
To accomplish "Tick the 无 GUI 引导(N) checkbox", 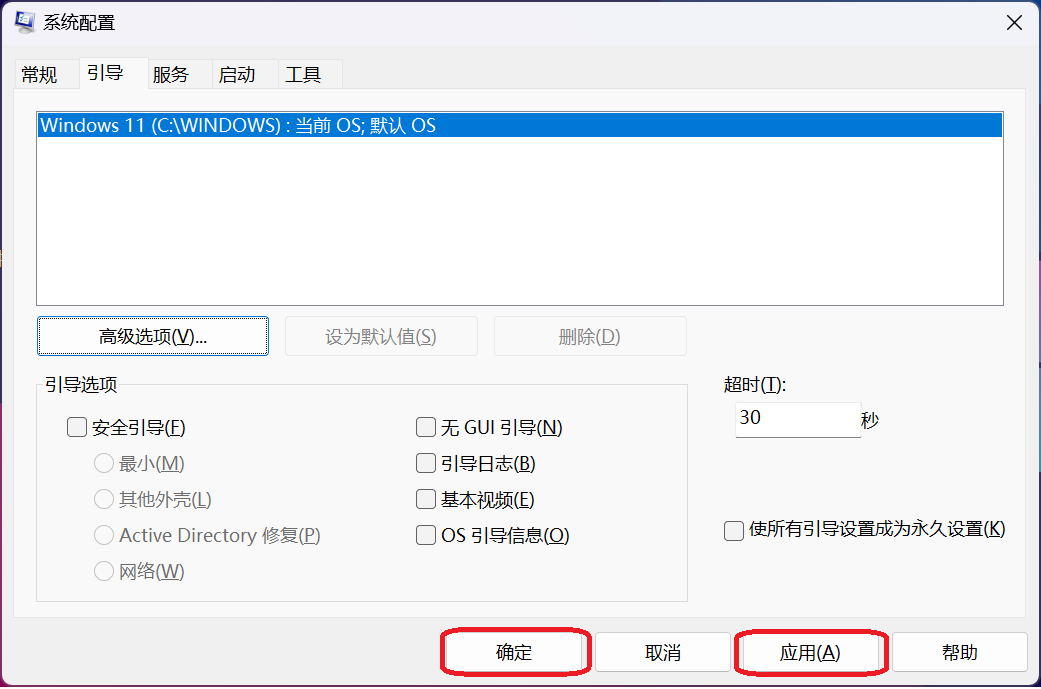I will 426,427.
